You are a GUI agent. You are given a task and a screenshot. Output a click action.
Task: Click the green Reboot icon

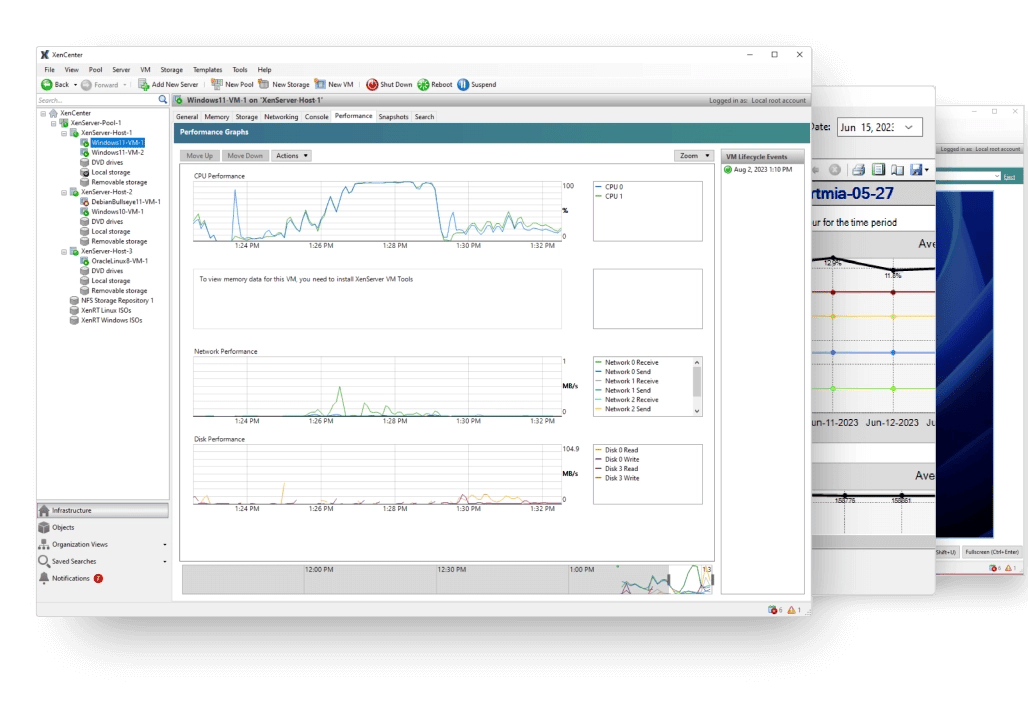click(423, 85)
